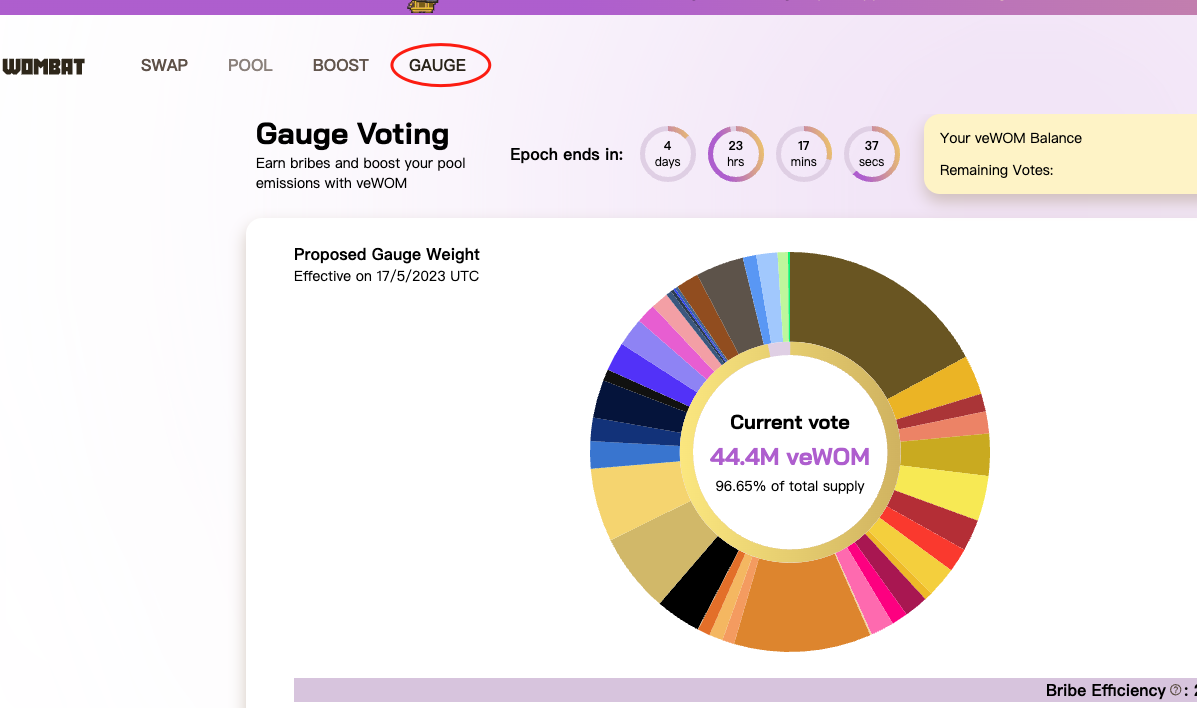Click the chest icon in top banner
1197x708 pixels.
pos(423,6)
